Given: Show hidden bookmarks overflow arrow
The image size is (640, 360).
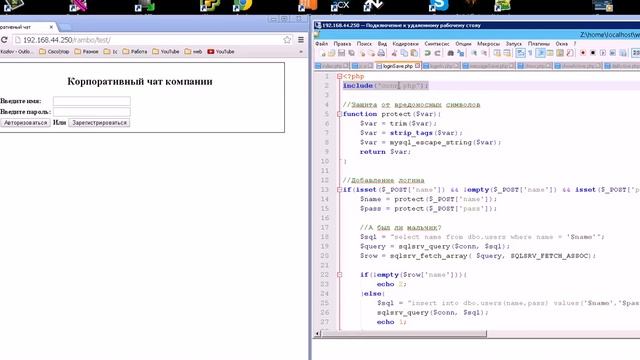Looking at the screenshot, I should tap(301, 52).
